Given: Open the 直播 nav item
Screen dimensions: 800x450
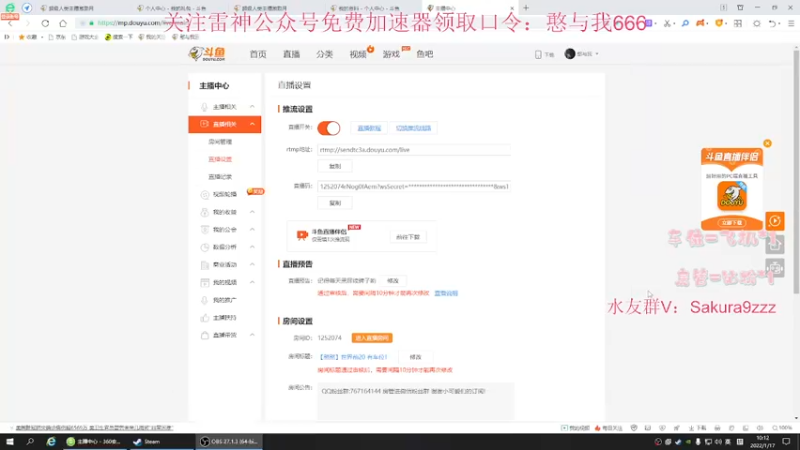Looking at the screenshot, I should 291,54.
